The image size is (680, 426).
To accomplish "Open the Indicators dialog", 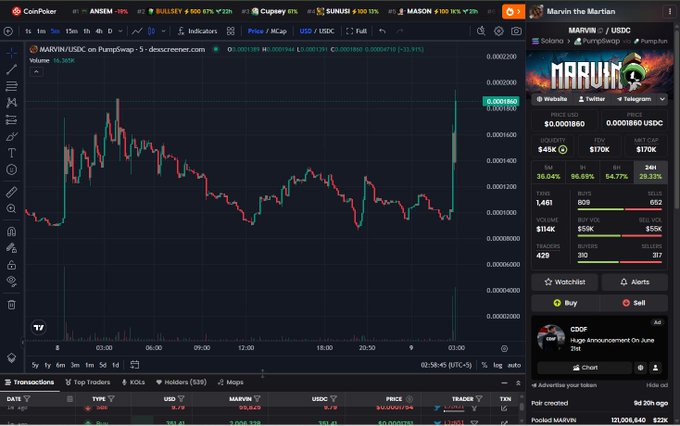I will (197, 31).
